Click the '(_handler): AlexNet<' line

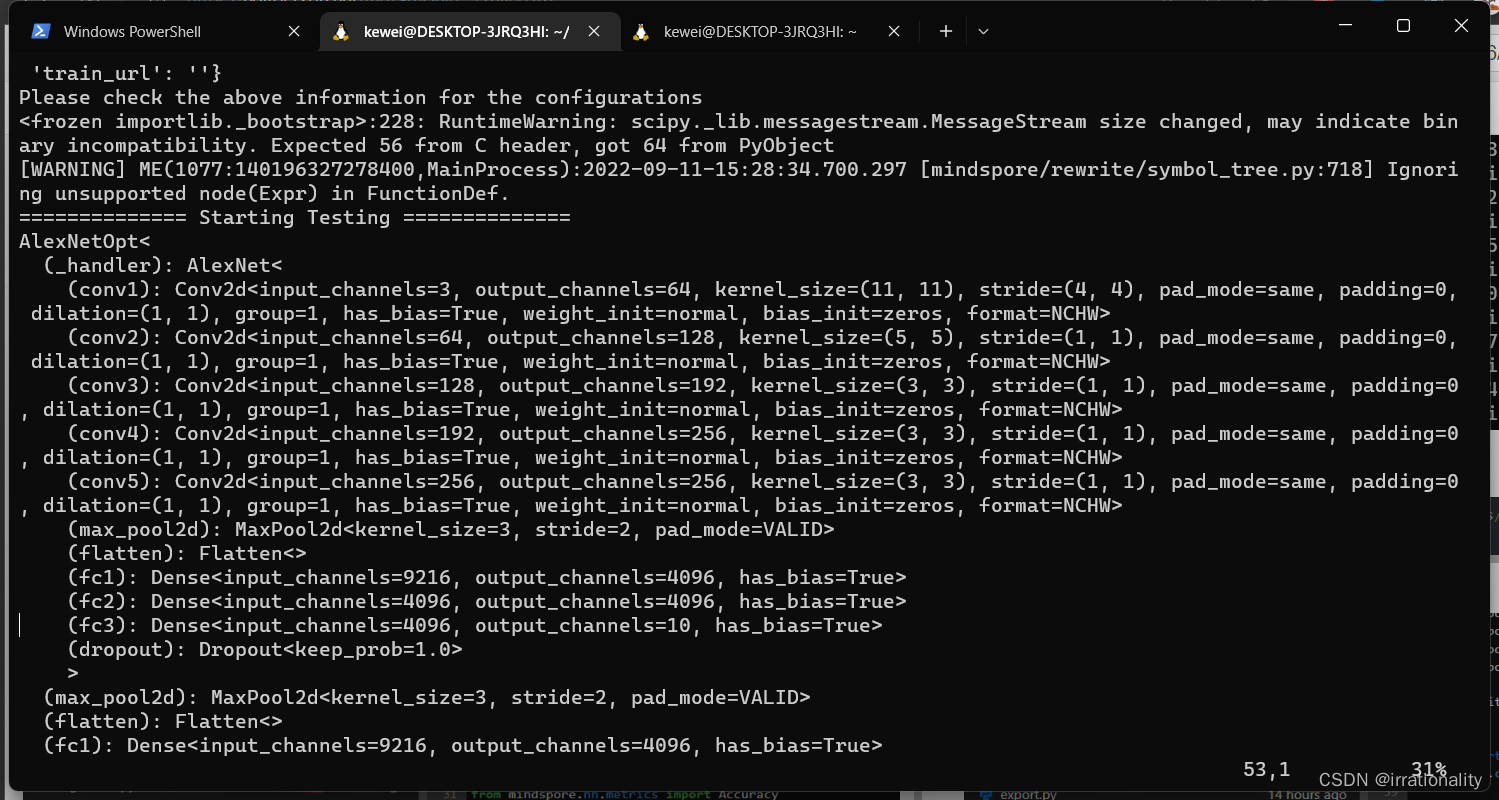[163, 265]
